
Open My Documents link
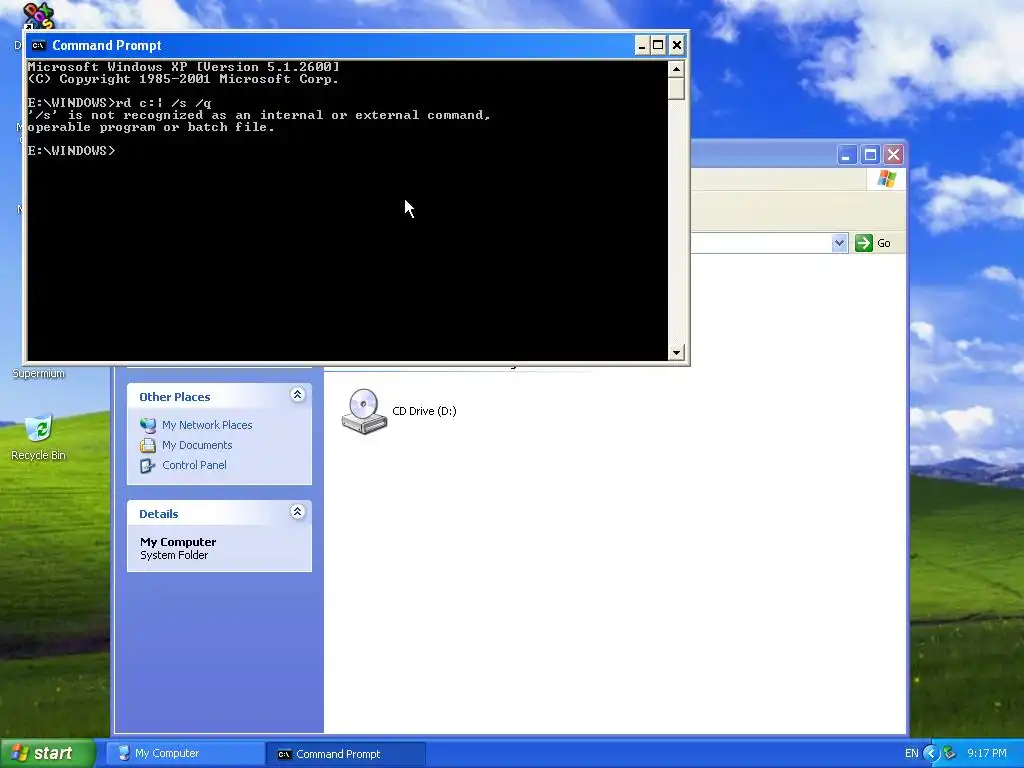(x=197, y=445)
